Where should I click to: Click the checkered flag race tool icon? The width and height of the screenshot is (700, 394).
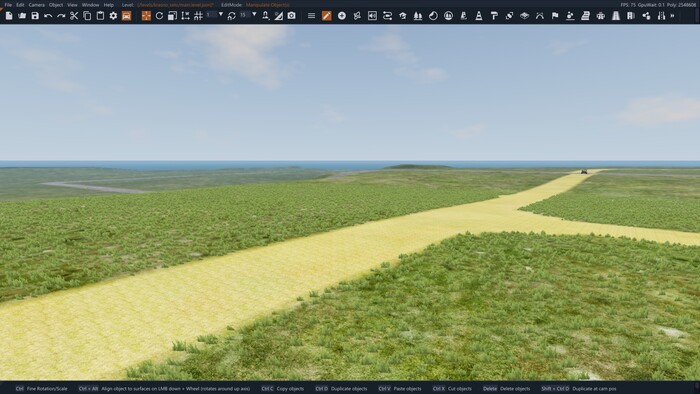pos(555,16)
